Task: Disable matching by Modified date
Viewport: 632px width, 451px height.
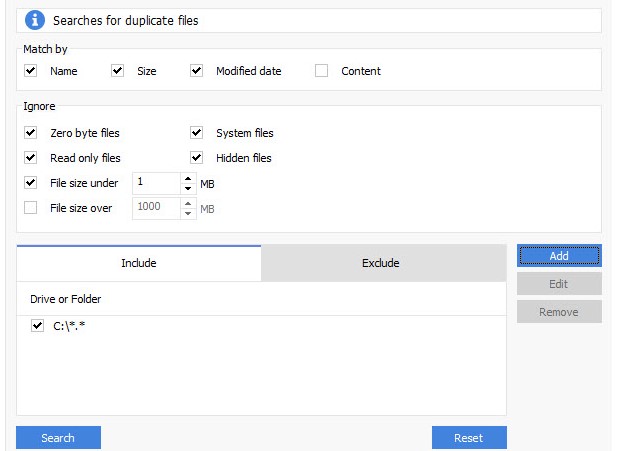Action: point(196,71)
